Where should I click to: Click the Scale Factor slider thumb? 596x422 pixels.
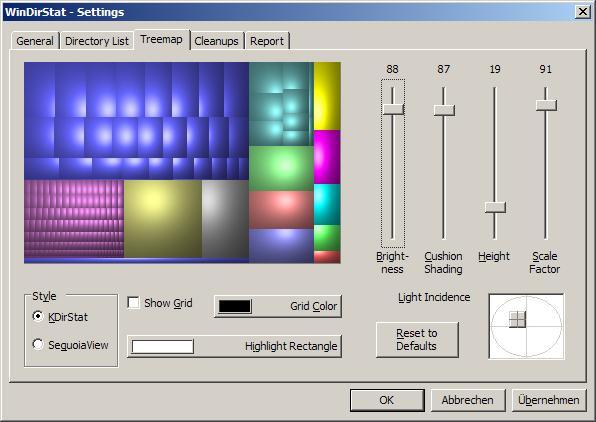tap(546, 105)
